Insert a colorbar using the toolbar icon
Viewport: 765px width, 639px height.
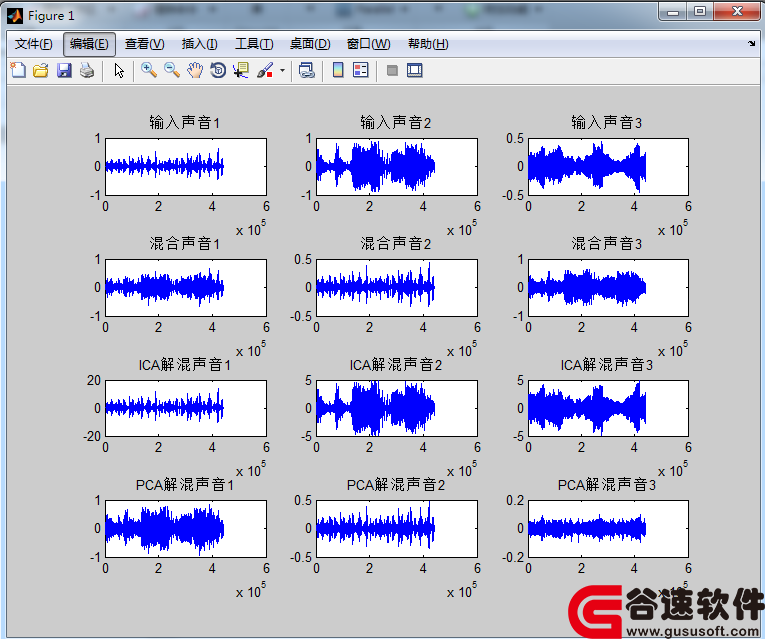(x=338, y=70)
